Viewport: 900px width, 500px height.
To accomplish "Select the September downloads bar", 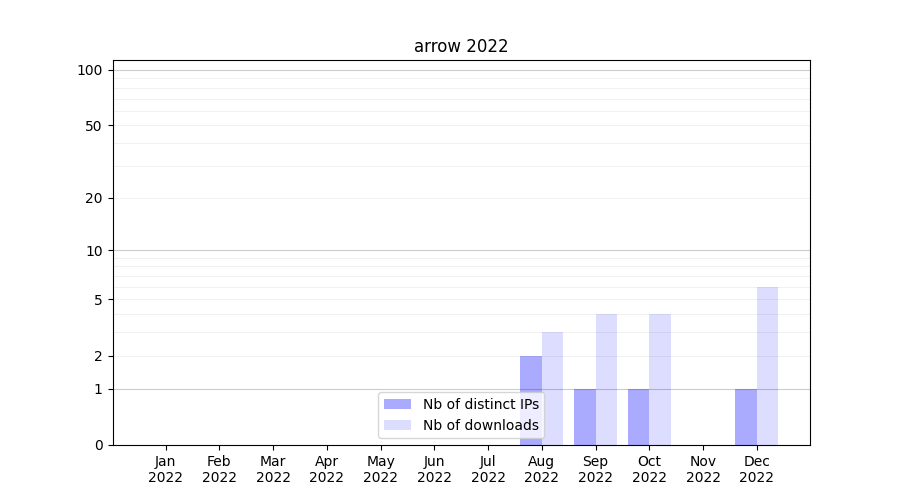I will 606,379.
